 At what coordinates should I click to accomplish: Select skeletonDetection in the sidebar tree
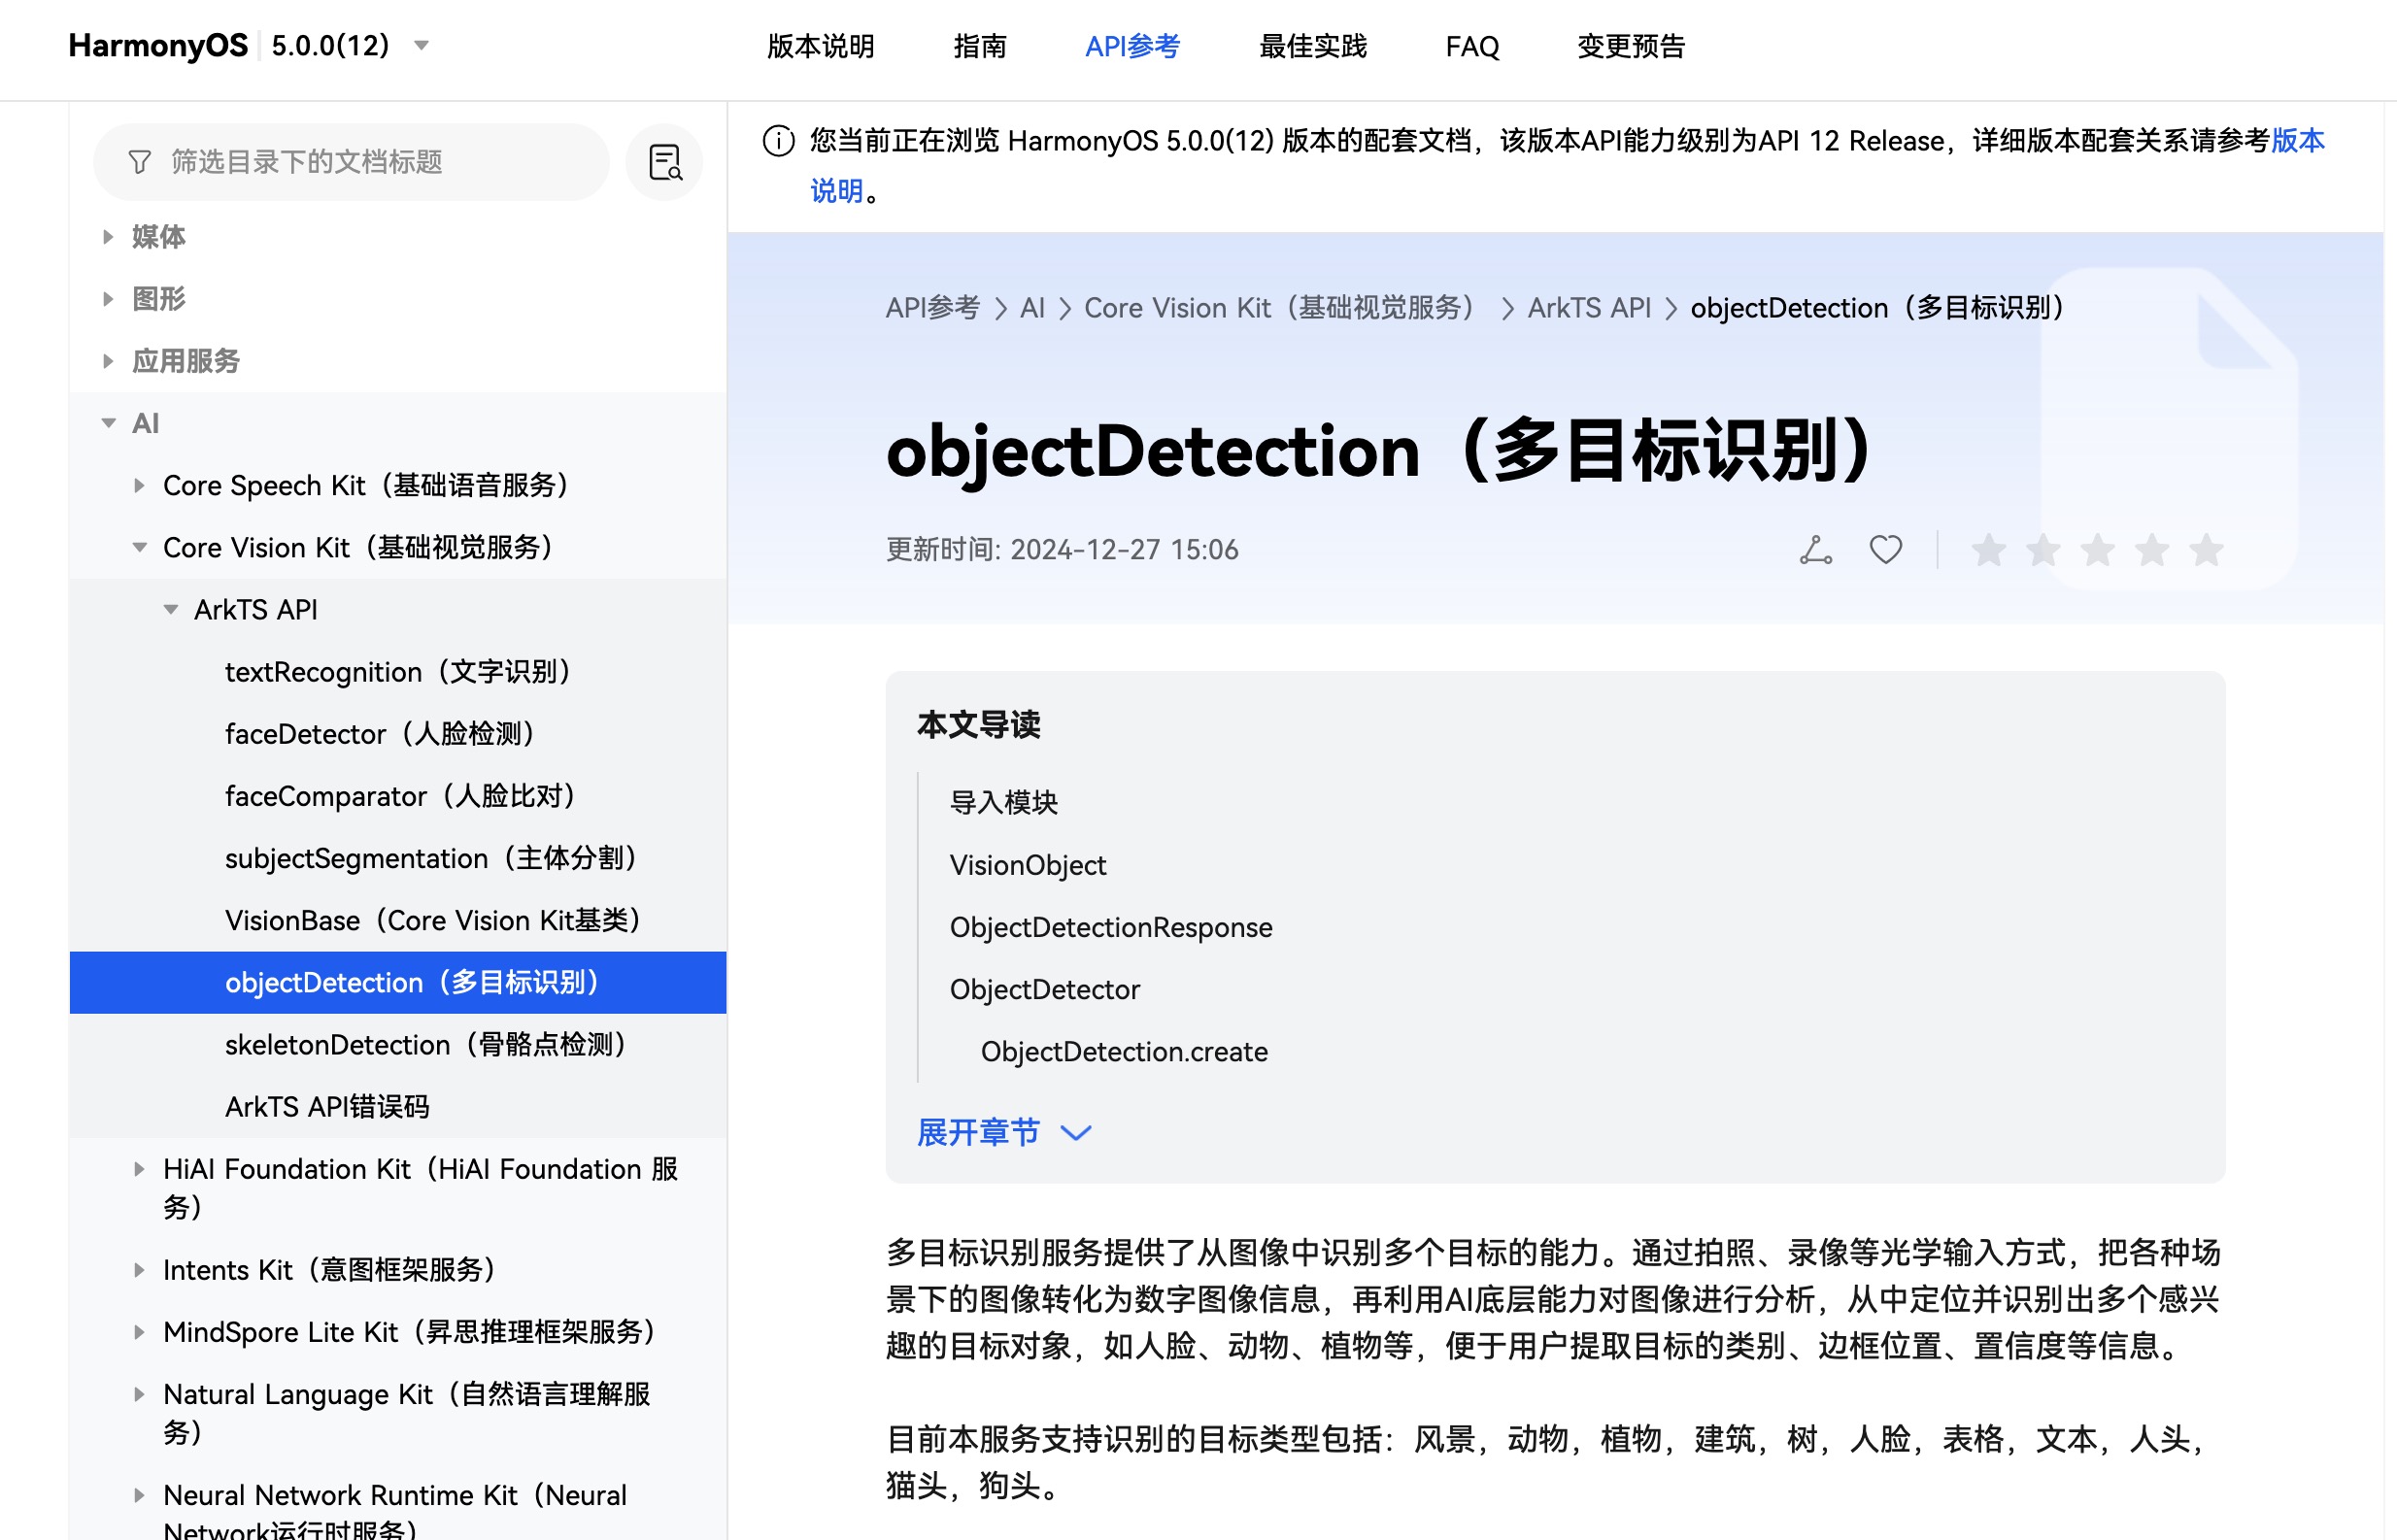coord(425,1045)
